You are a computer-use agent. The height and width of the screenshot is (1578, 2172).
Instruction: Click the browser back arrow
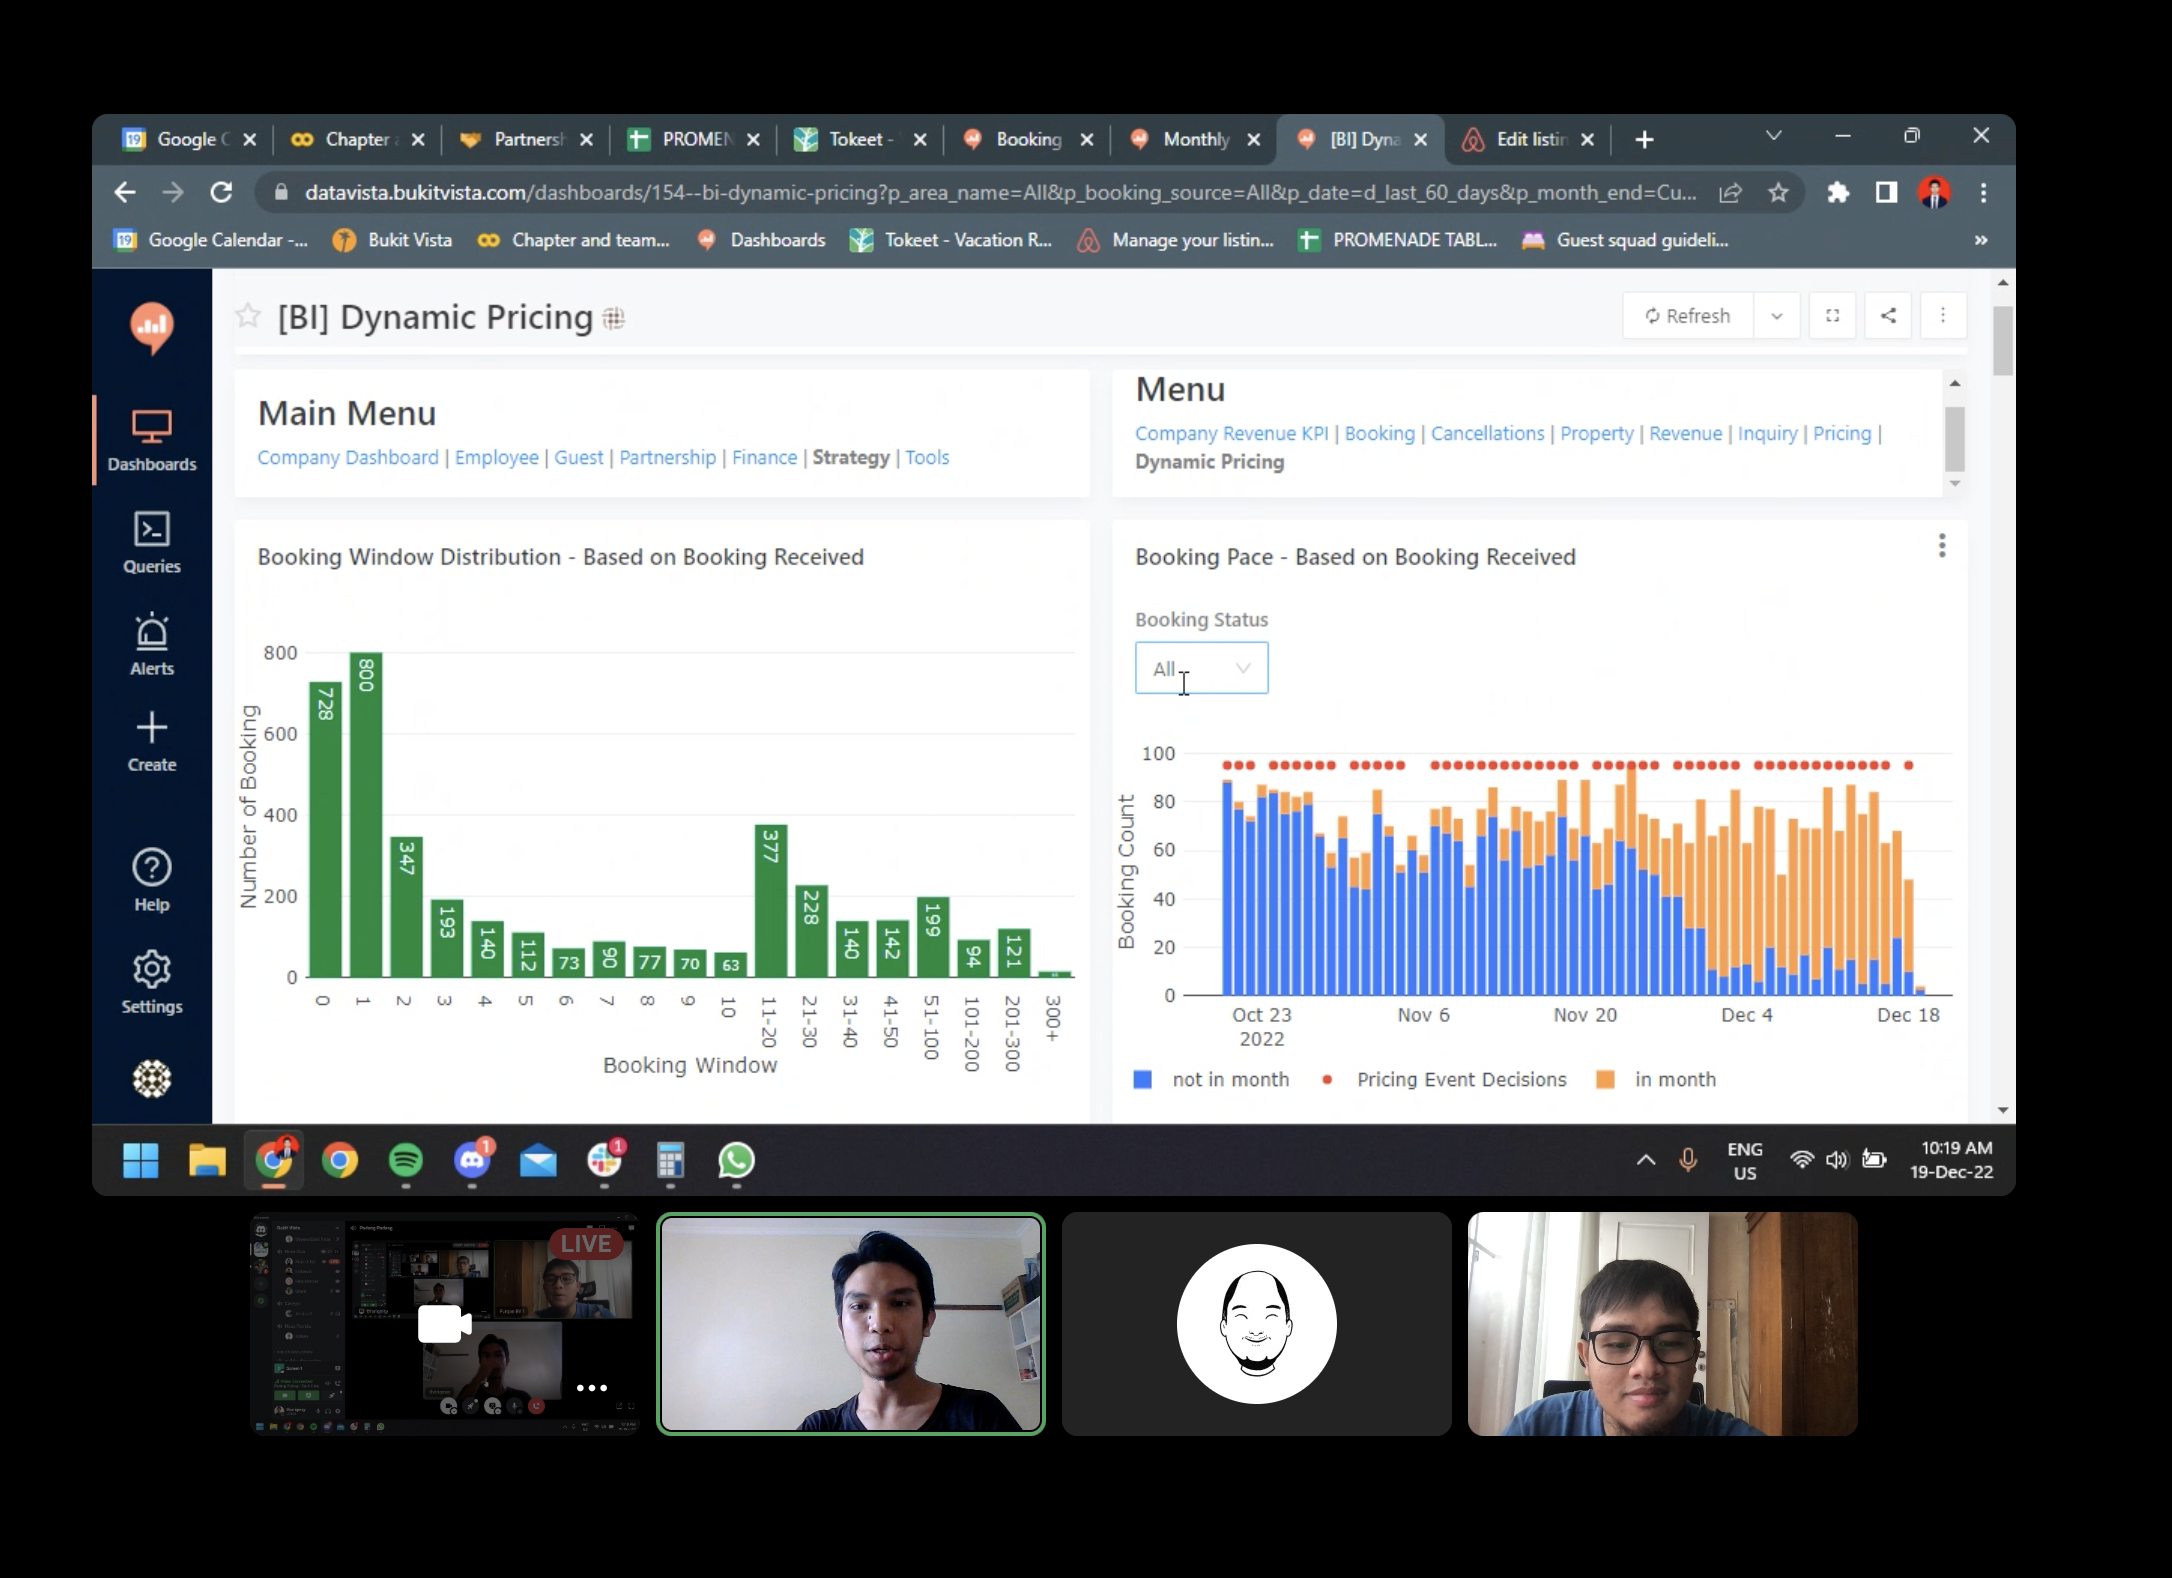coord(125,192)
